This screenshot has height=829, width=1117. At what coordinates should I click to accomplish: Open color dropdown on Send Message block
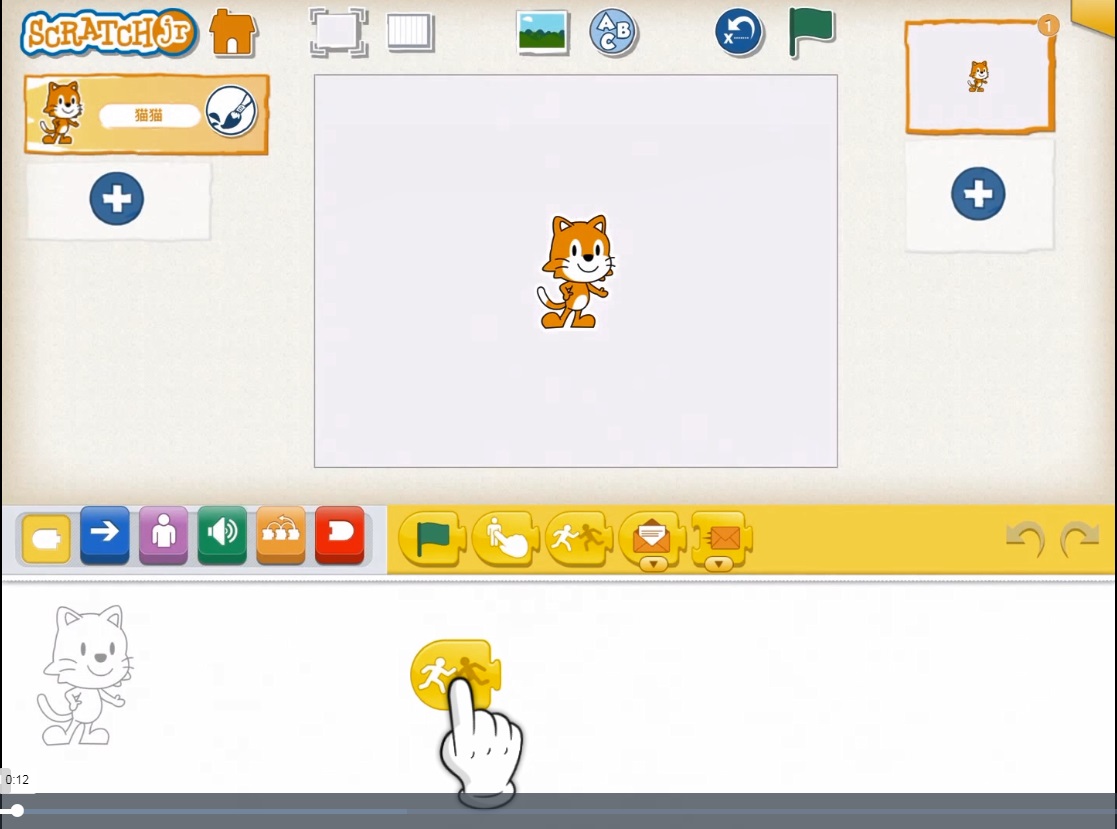pos(719,563)
